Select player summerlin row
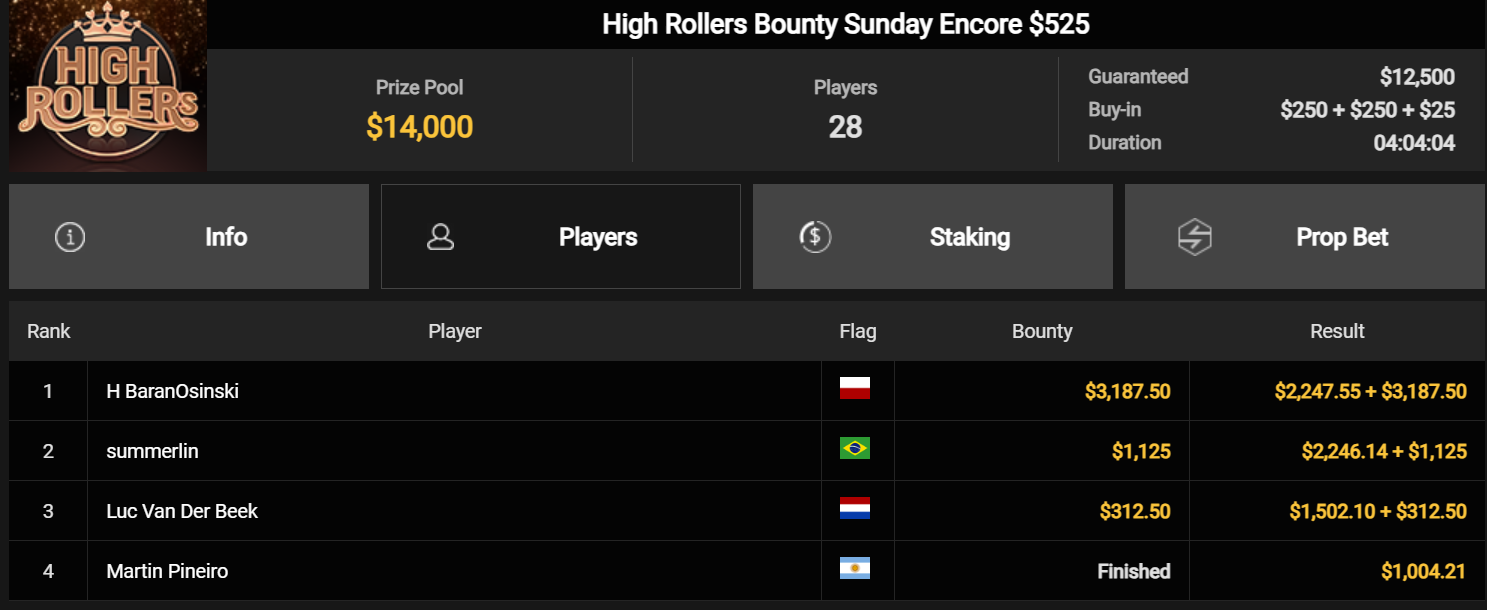The image size is (1487, 610). coord(747,451)
